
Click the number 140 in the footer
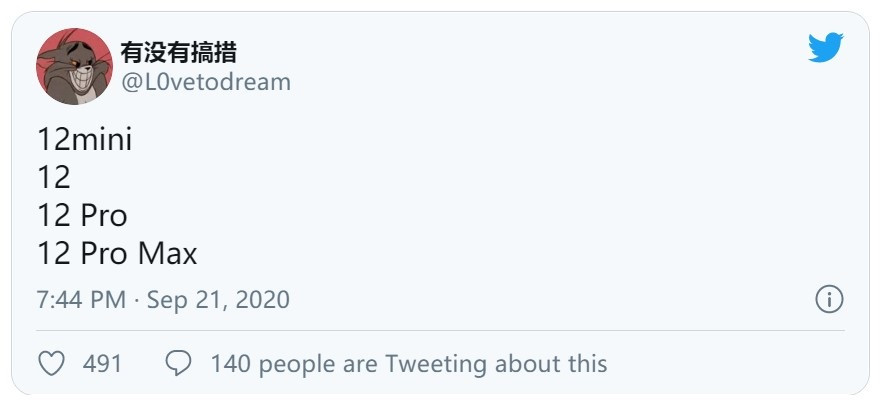coord(230,364)
